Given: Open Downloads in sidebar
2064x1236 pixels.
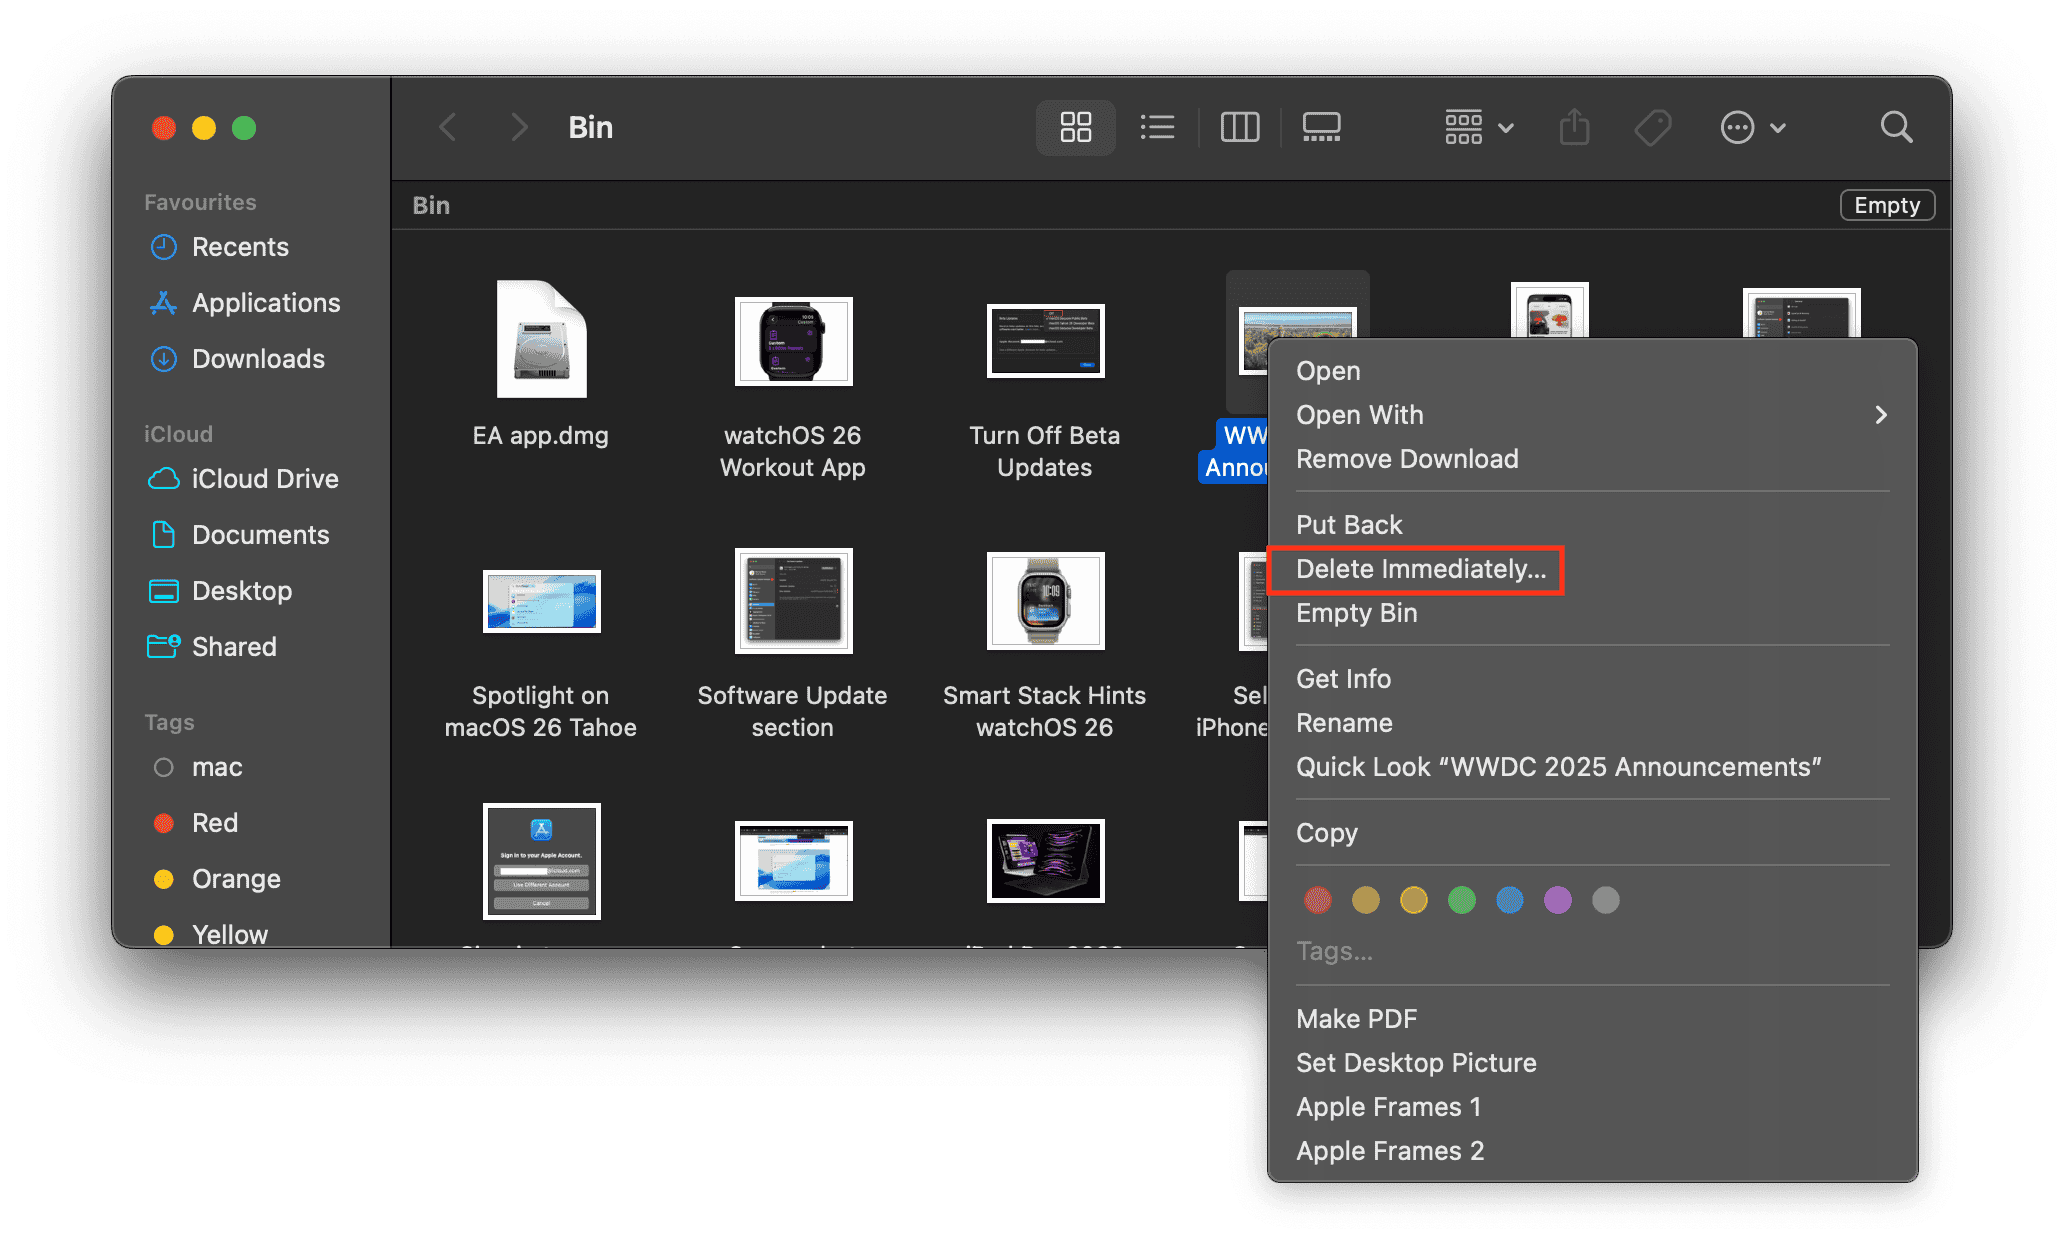Looking at the screenshot, I should [x=257, y=359].
